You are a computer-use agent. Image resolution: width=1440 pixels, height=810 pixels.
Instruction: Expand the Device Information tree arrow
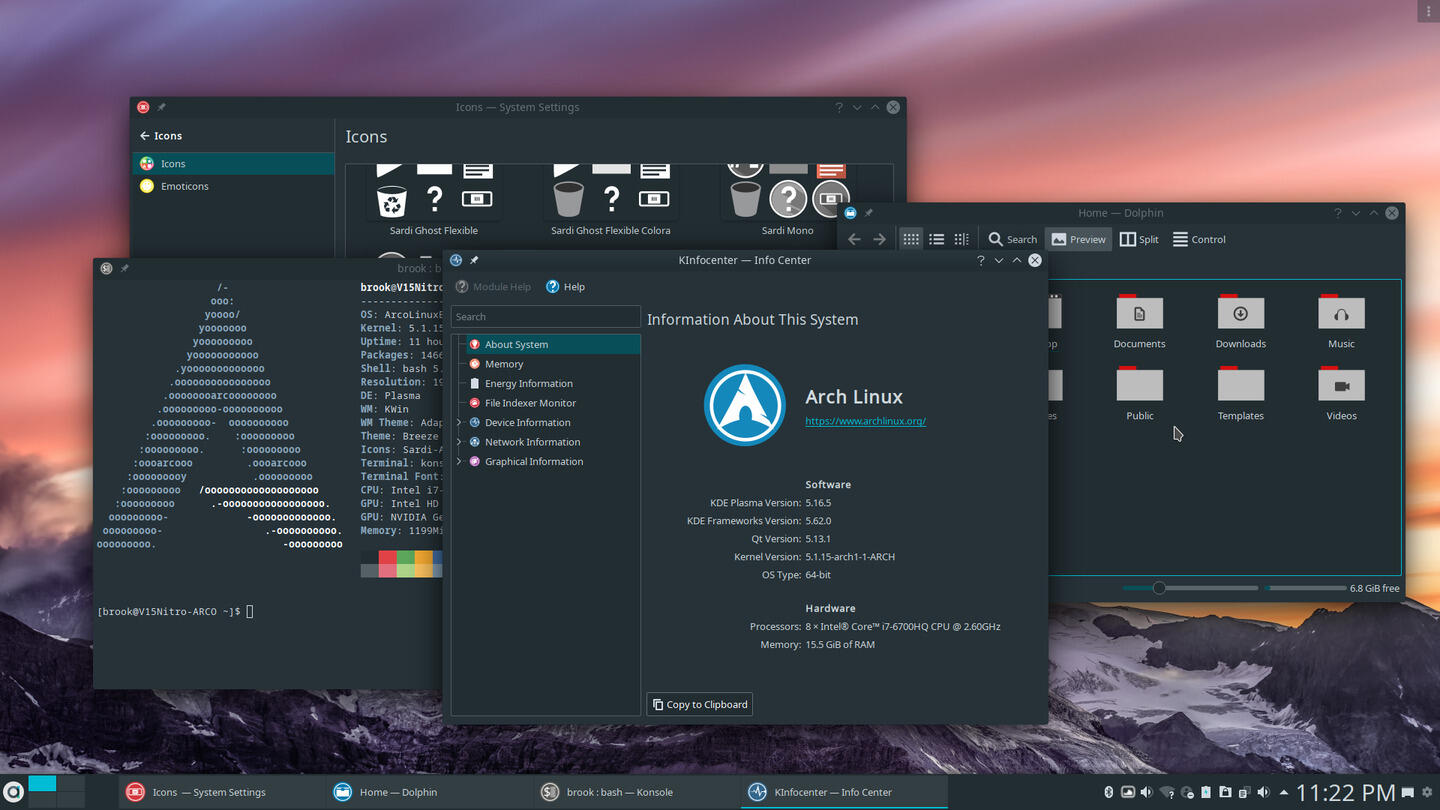459,422
